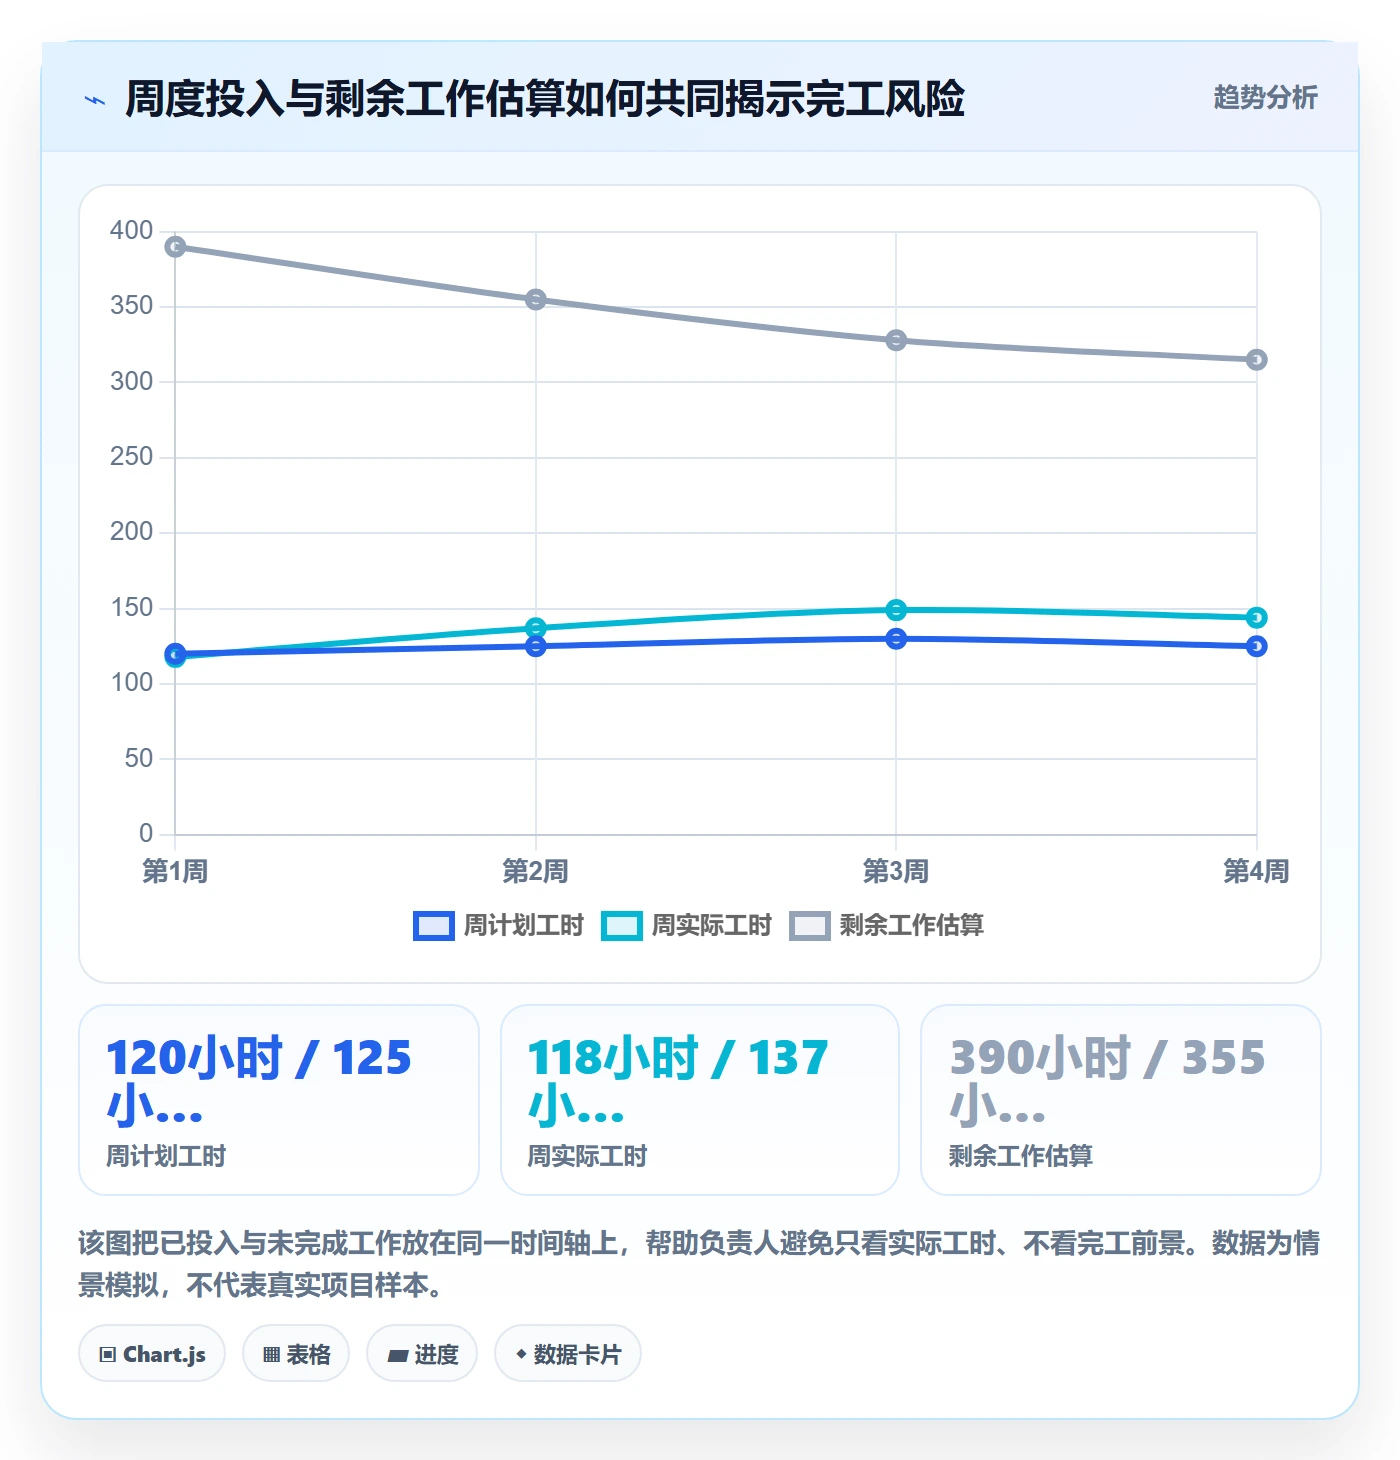Select the 数据卡片 tag chip
Screen dimensions: 1400x1460
point(568,1354)
